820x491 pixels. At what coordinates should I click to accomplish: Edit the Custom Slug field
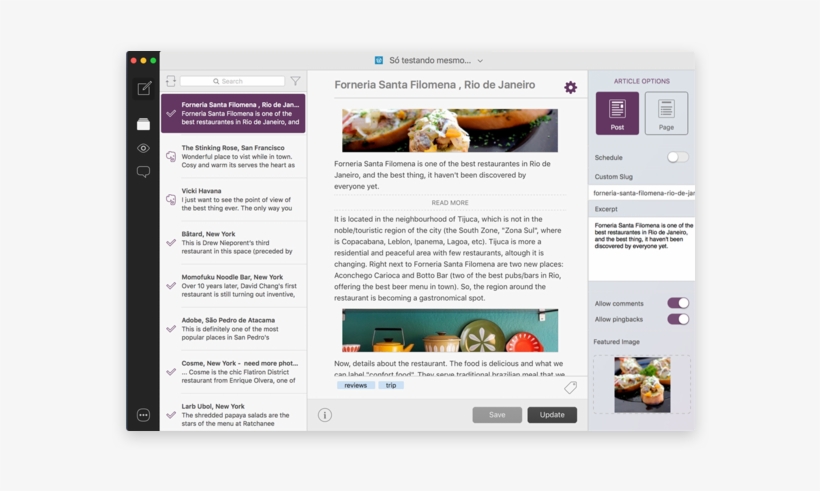point(642,193)
